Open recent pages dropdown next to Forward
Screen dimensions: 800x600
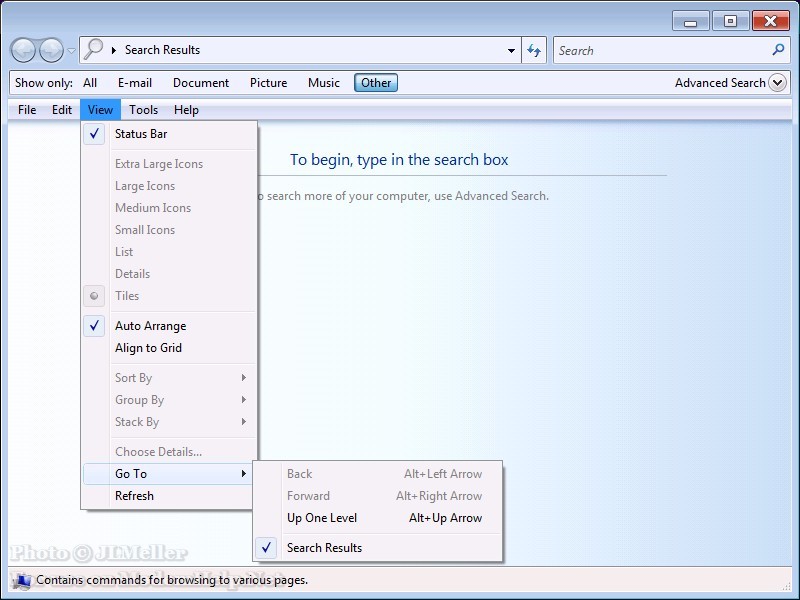71,51
